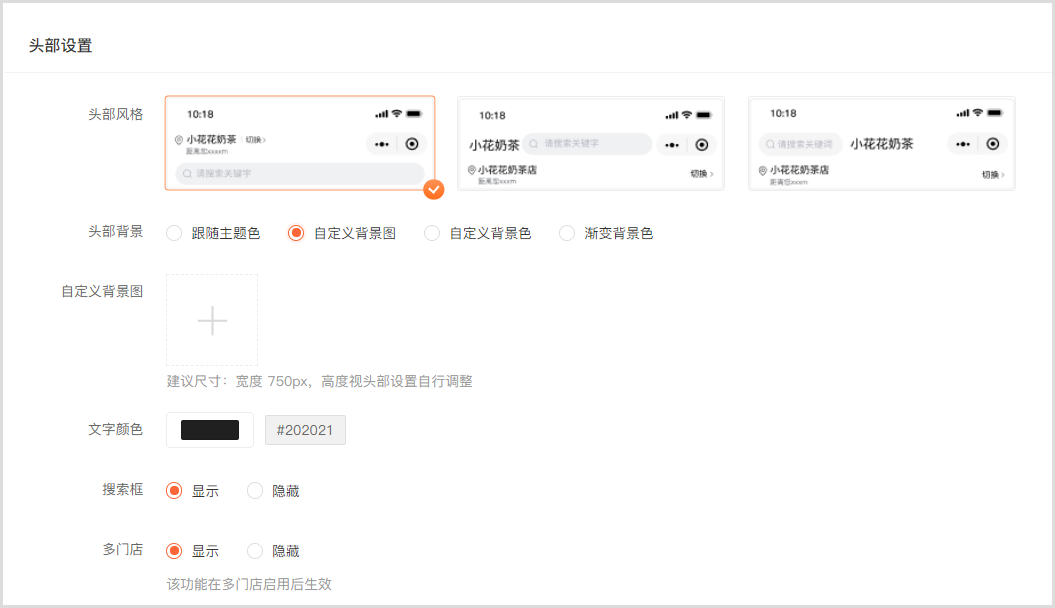Click the three-dots capsule icon in third header preview
Image resolution: width=1055 pixels, height=608 pixels.
(x=963, y=144)
